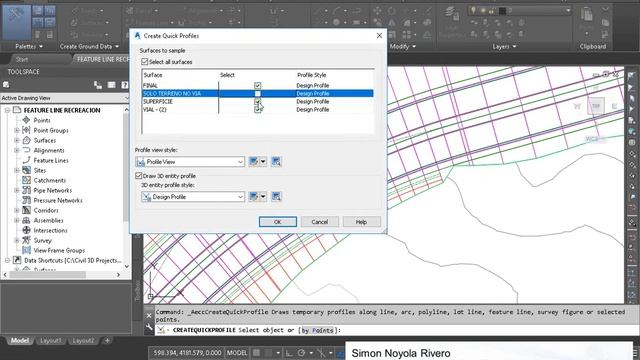Screen dimensions: 640x360
Task: Switch to the Model layout tab
Action: [x=19, y=340]
